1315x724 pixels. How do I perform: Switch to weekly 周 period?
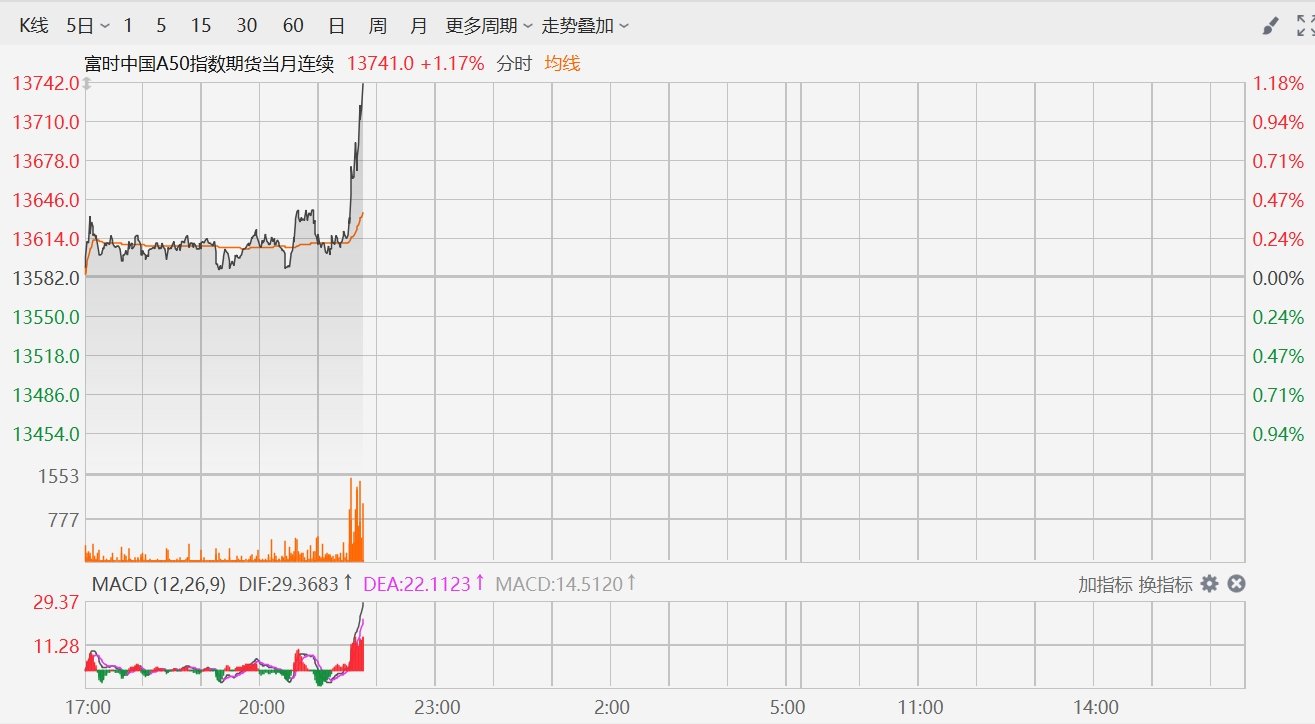[x=377, y=26]
